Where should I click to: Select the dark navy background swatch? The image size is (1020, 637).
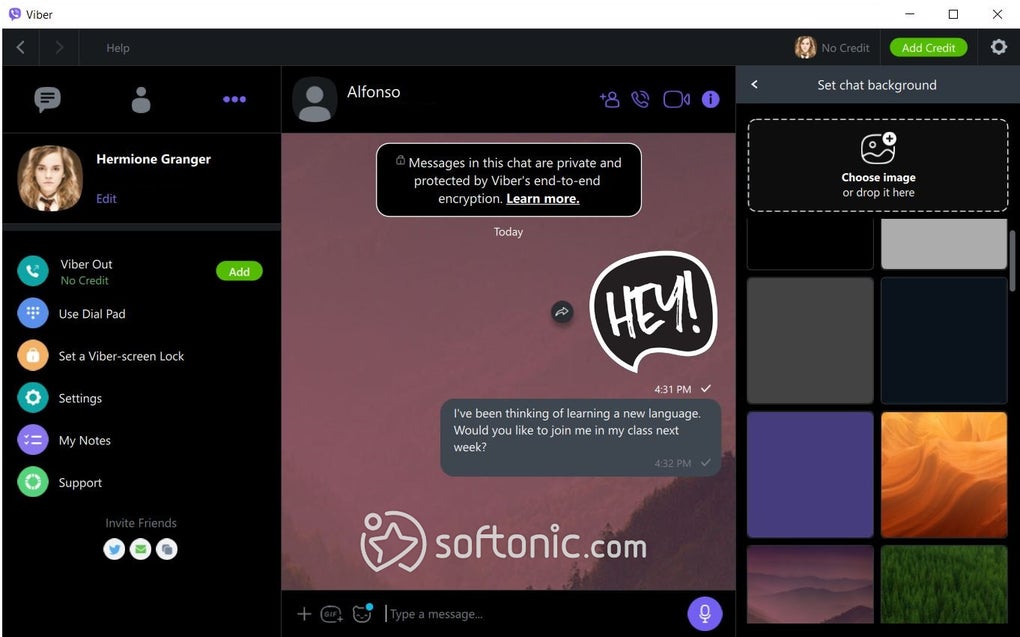(944, 340)
